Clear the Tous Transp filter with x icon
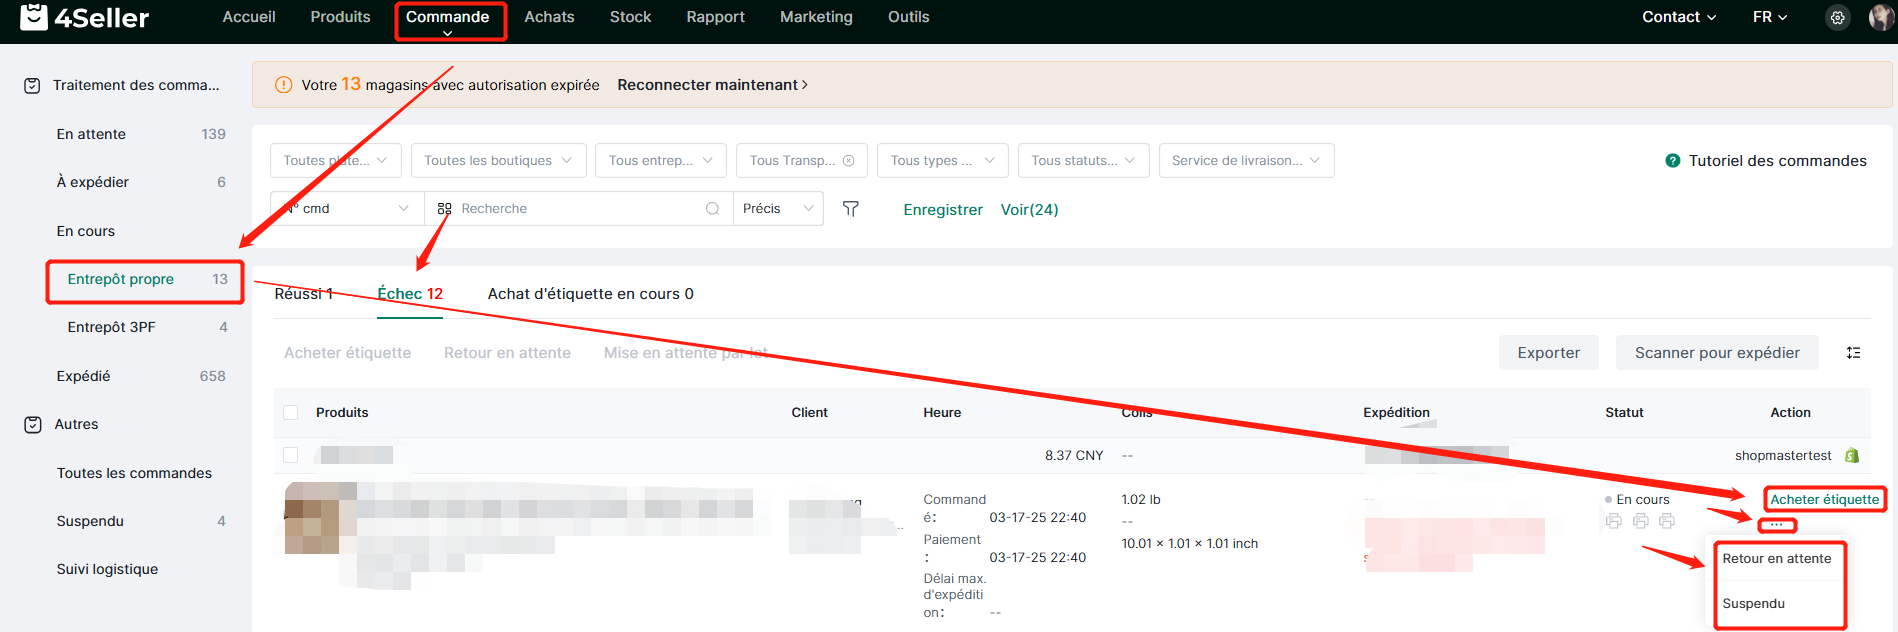Image resolution: width=1898 pixels, height=632 pixels. [848, 161]
